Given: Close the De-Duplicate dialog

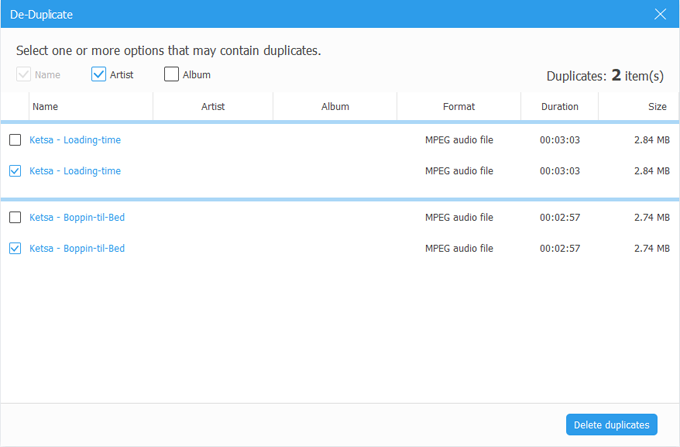Looking at the screenshot, I should [659, 14].
